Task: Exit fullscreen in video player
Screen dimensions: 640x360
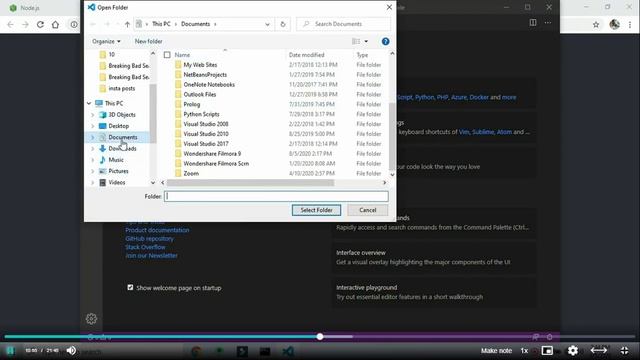Action: [x=624, y=350]
